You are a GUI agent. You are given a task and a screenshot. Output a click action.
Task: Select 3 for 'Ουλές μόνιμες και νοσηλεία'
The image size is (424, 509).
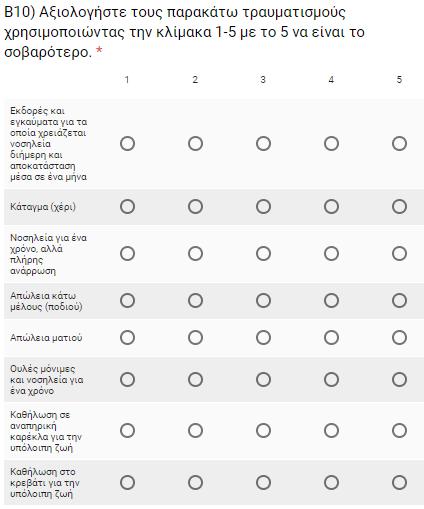tap(263, 380)
